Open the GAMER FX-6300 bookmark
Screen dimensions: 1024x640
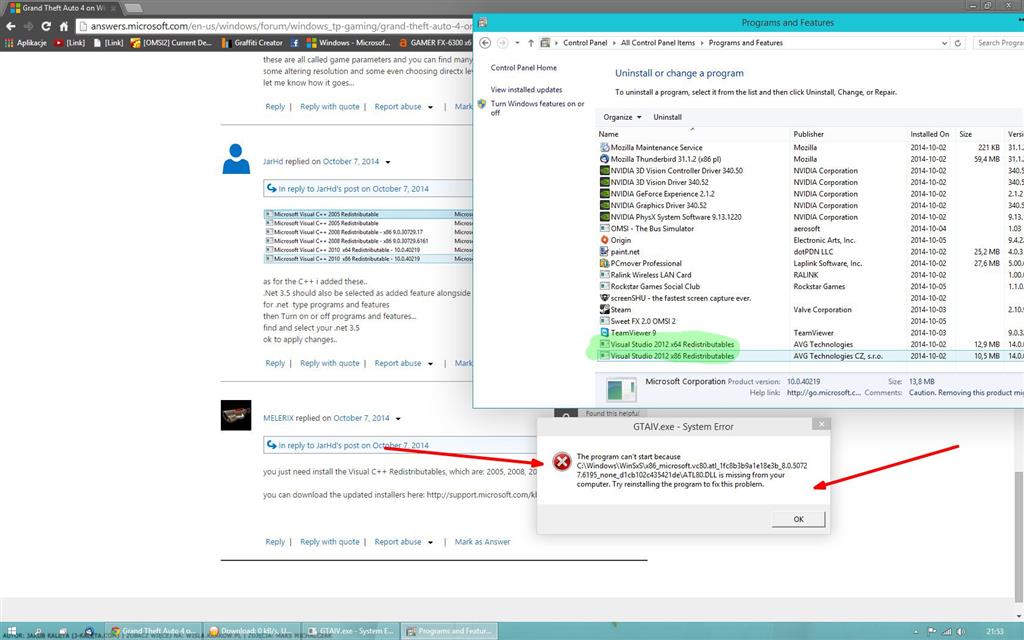(435, 42)
